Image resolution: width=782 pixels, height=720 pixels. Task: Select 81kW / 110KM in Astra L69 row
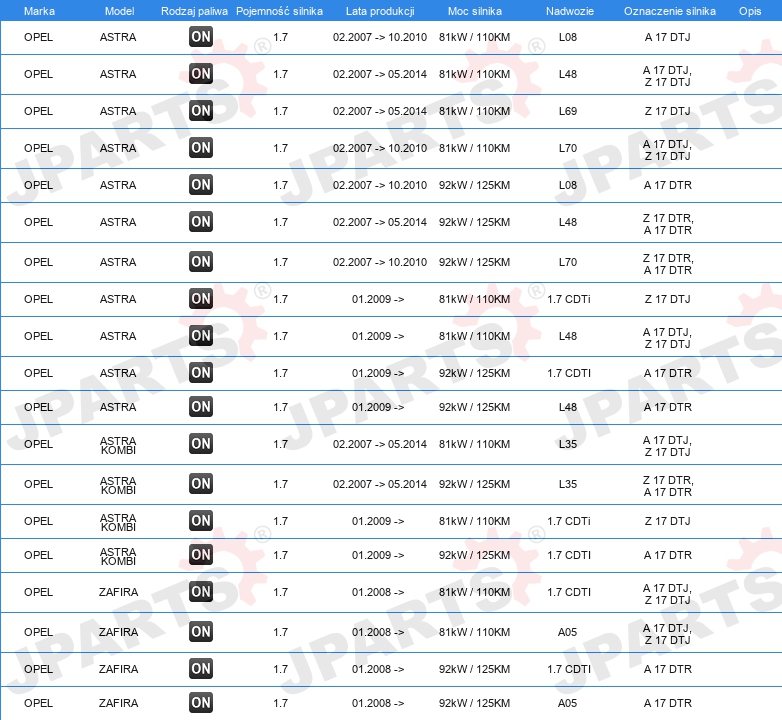pos(474,111)
